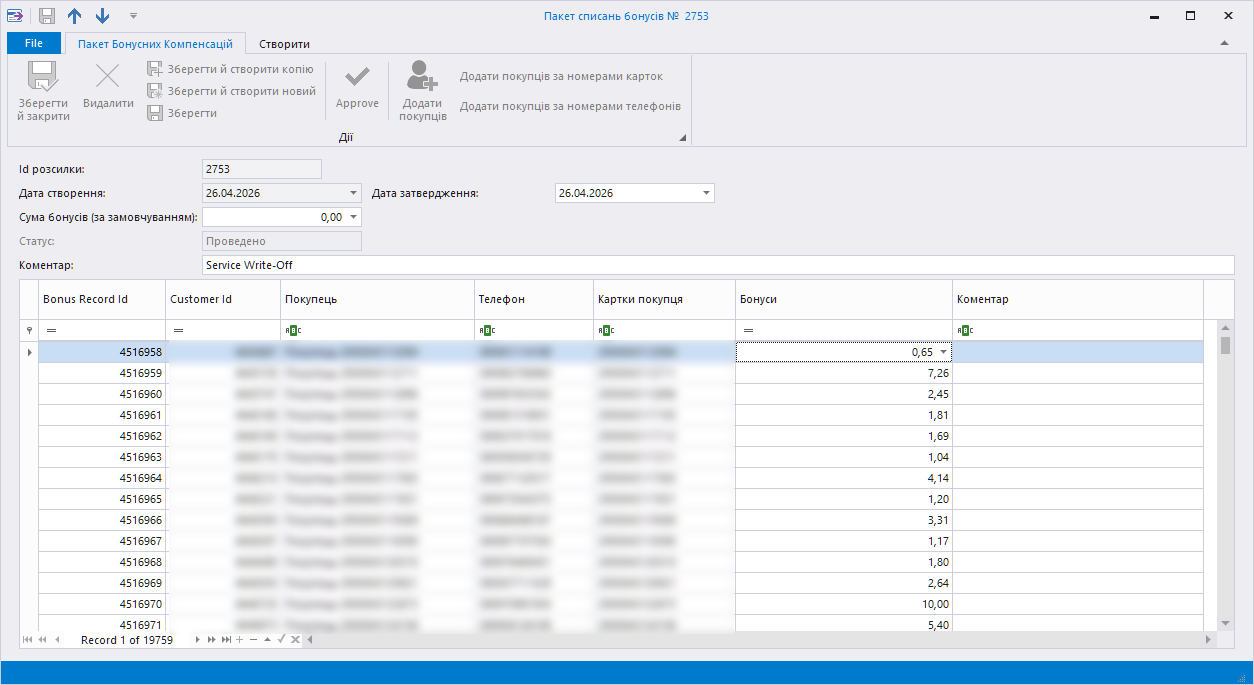This screenshot has width=1254, height=685.
Task: Switch to the Створити ribbon tab
Action: tap(284, 44)
